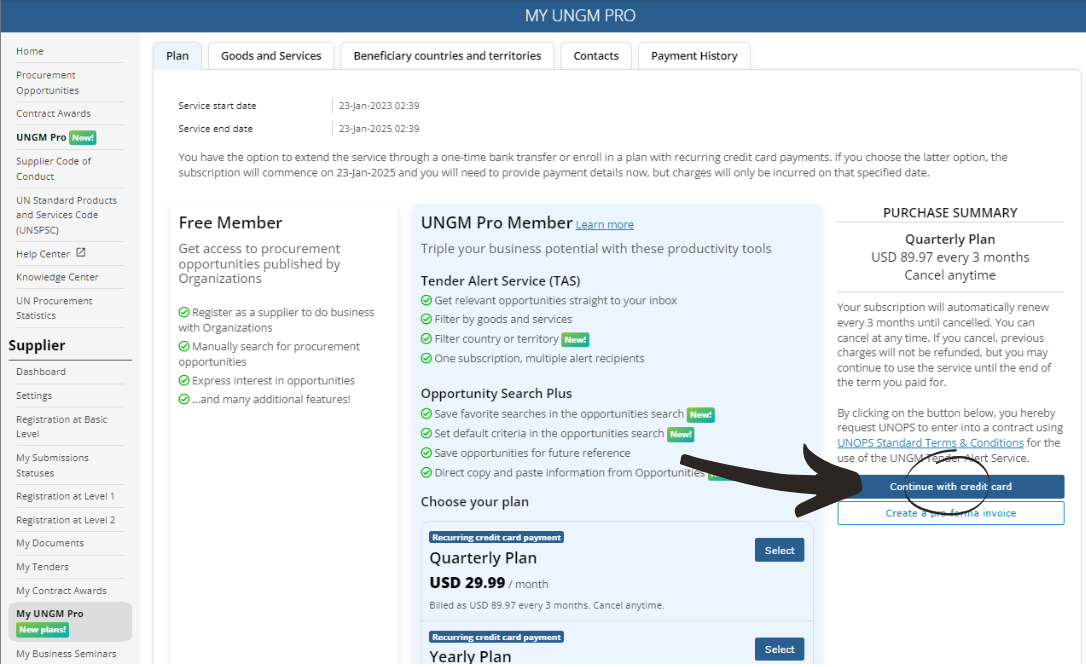
Task: Open Help Center external link icon
Action: coord(81,253)
